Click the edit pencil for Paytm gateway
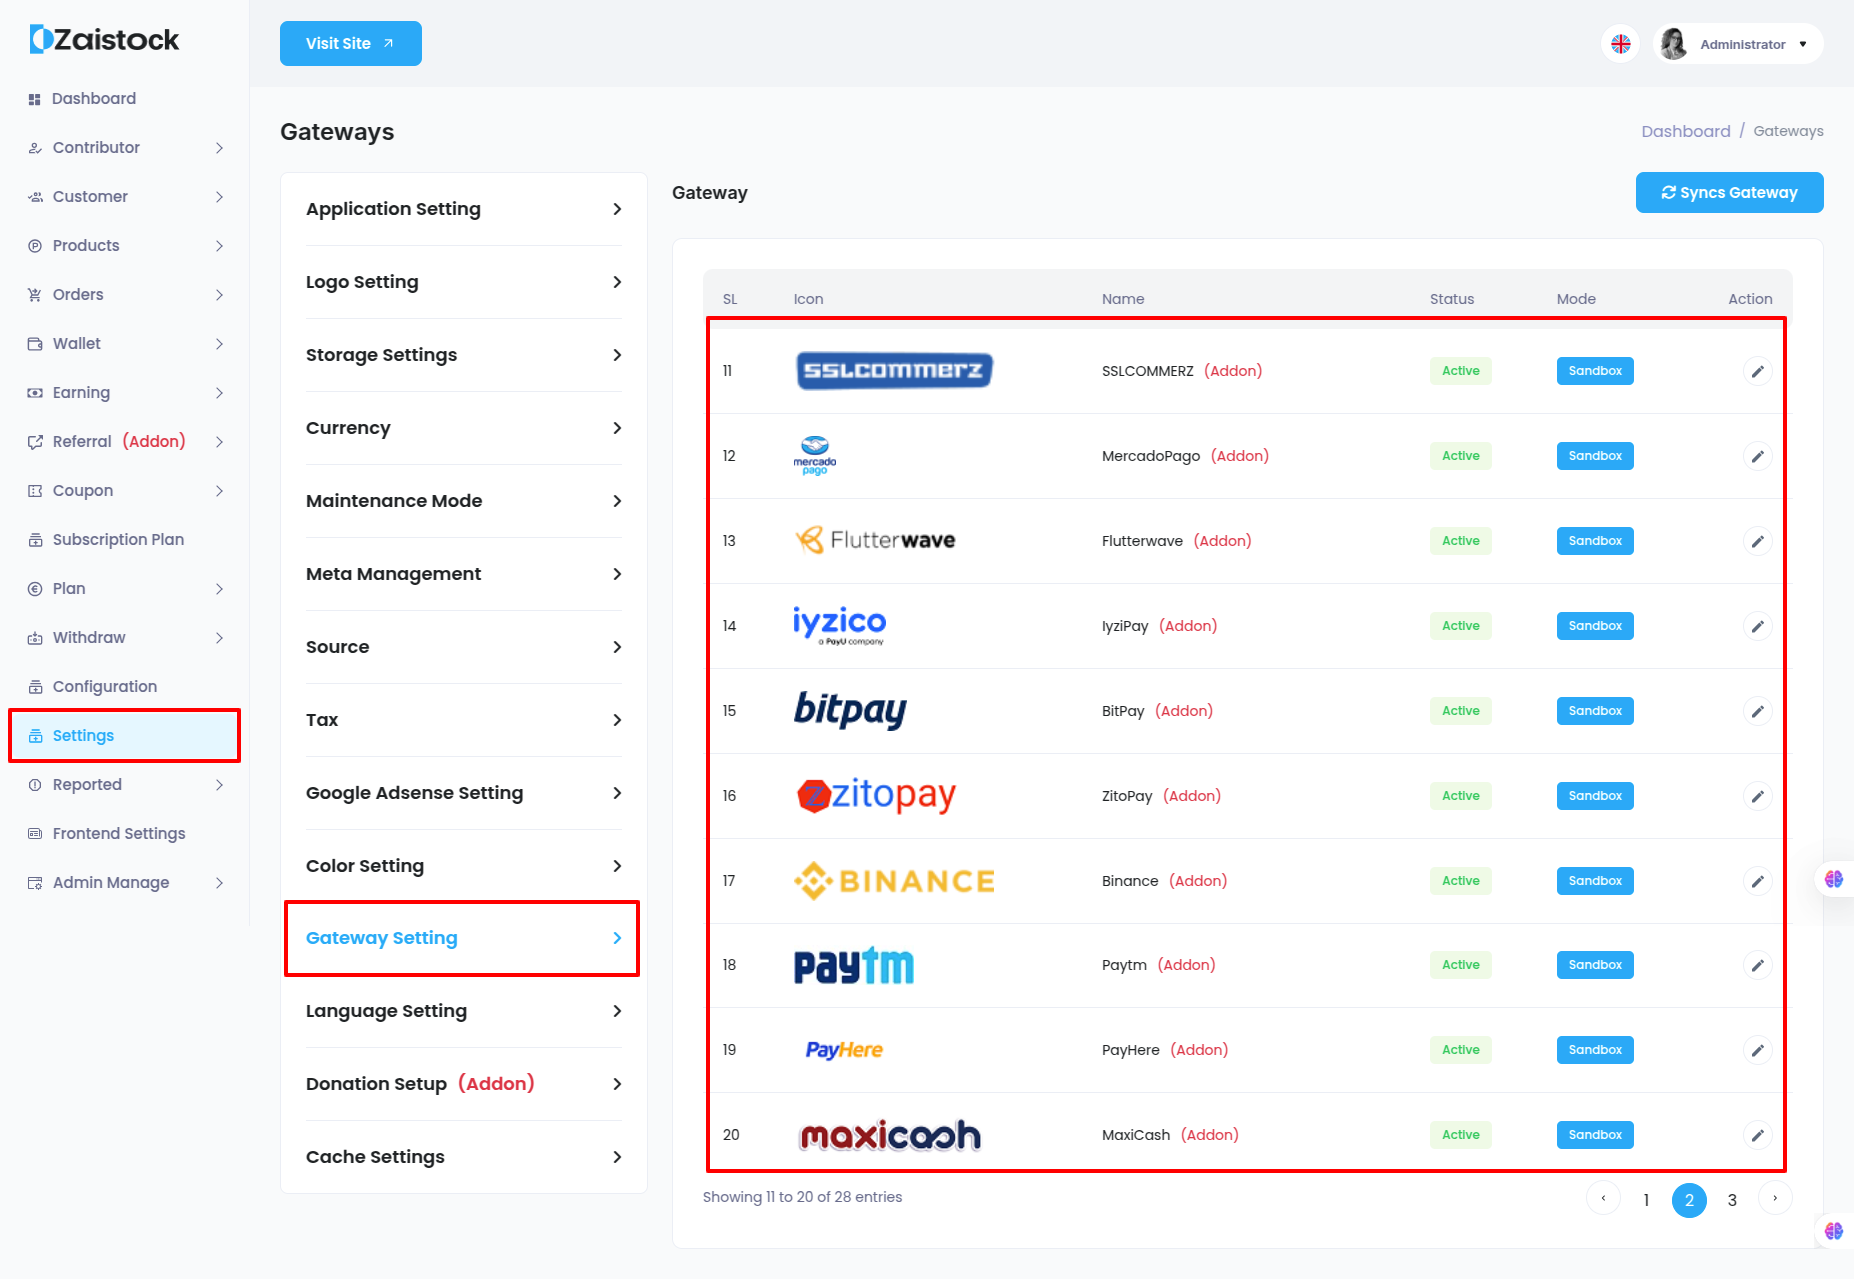Viewport: 1854px width, 1280px height. [1757, 965]
